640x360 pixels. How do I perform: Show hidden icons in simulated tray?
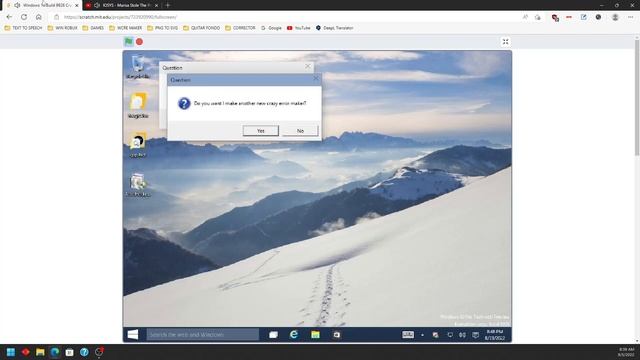[422, 335]
